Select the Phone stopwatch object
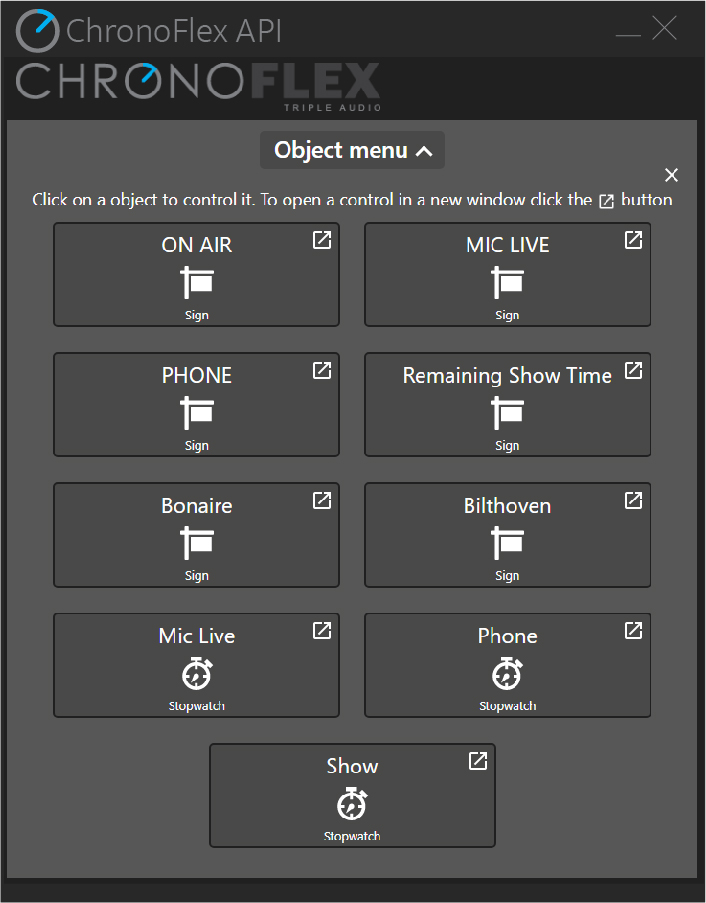 [507, 665]
